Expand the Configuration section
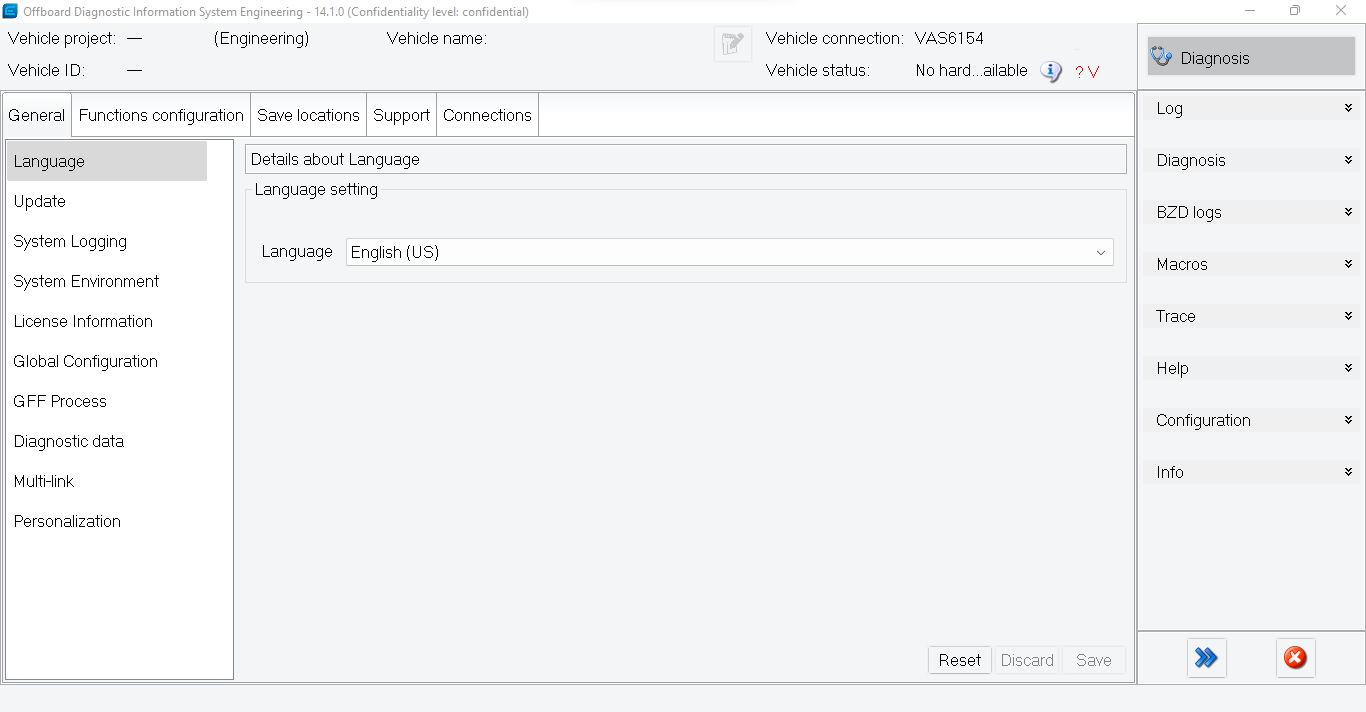 coord(1251,420)
